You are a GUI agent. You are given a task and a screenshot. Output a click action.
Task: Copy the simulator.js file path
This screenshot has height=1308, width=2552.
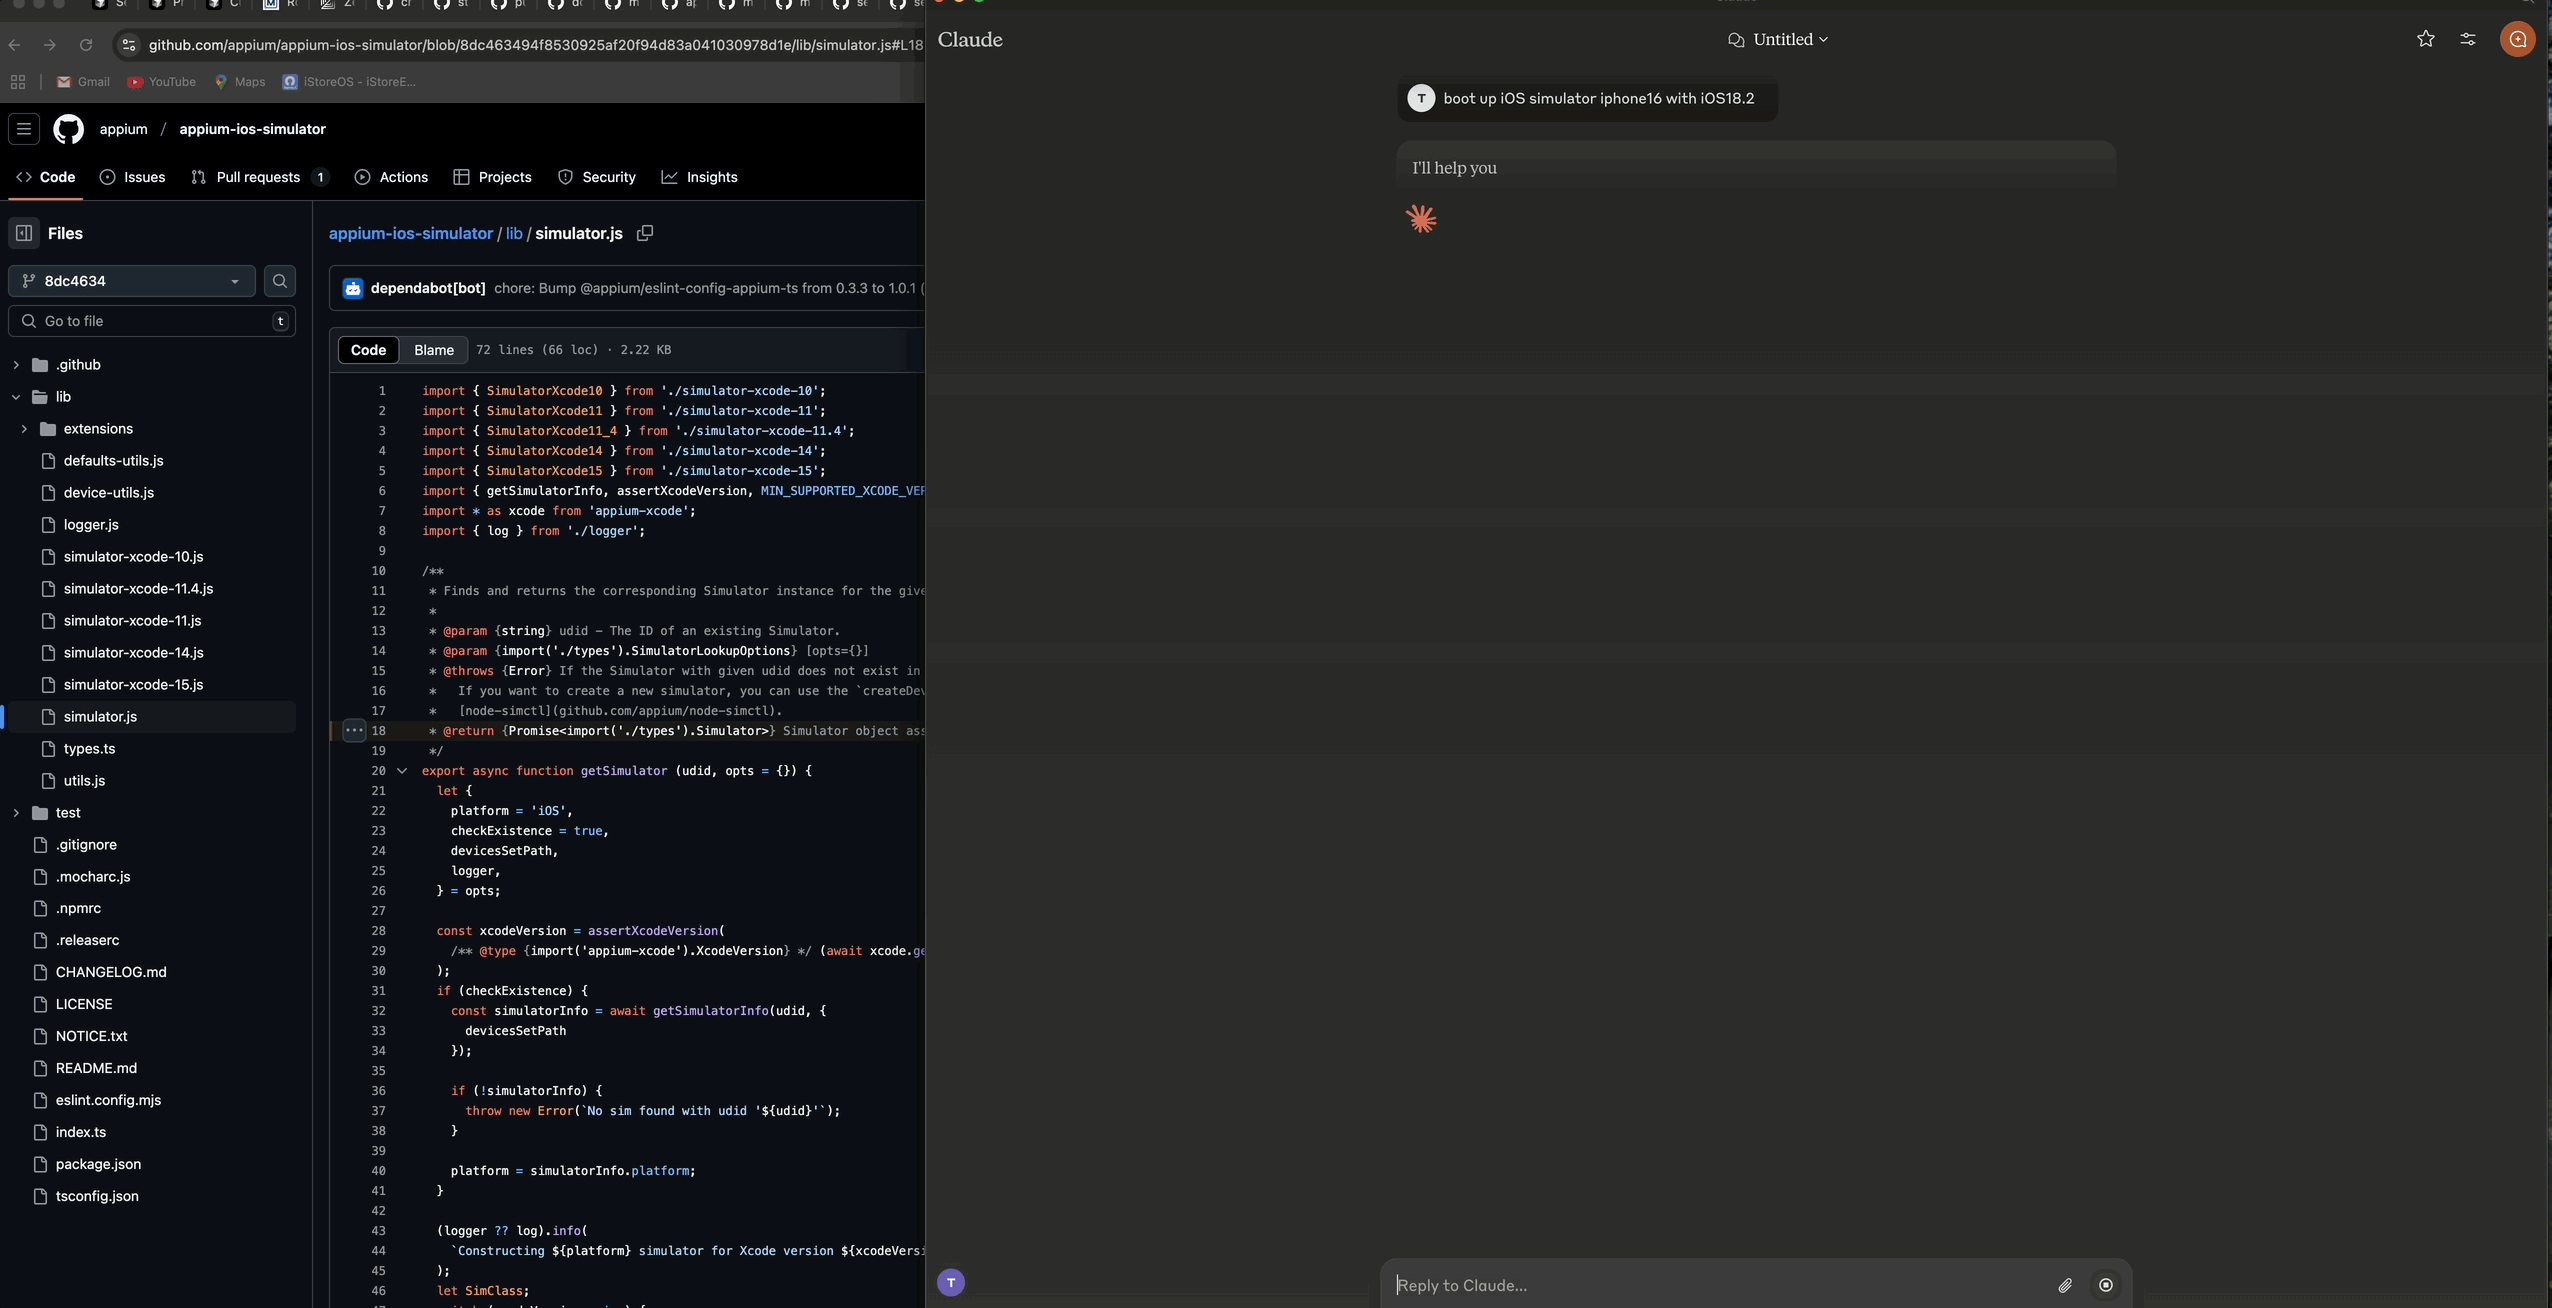point(645,233)
